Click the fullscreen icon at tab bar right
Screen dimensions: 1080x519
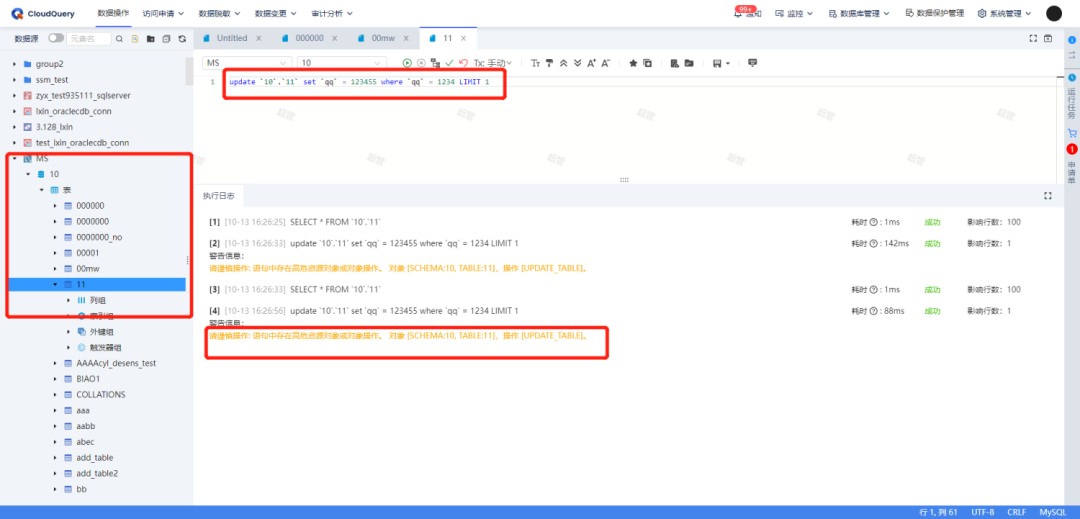point(1033,39)
